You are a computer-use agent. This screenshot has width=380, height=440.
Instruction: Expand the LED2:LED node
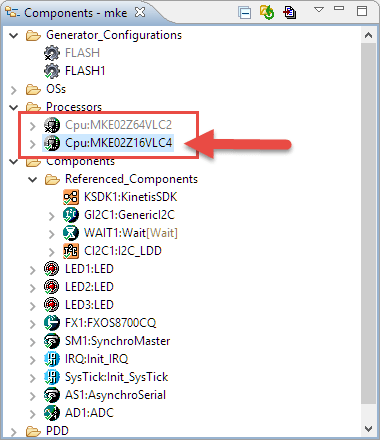(32, 288)
